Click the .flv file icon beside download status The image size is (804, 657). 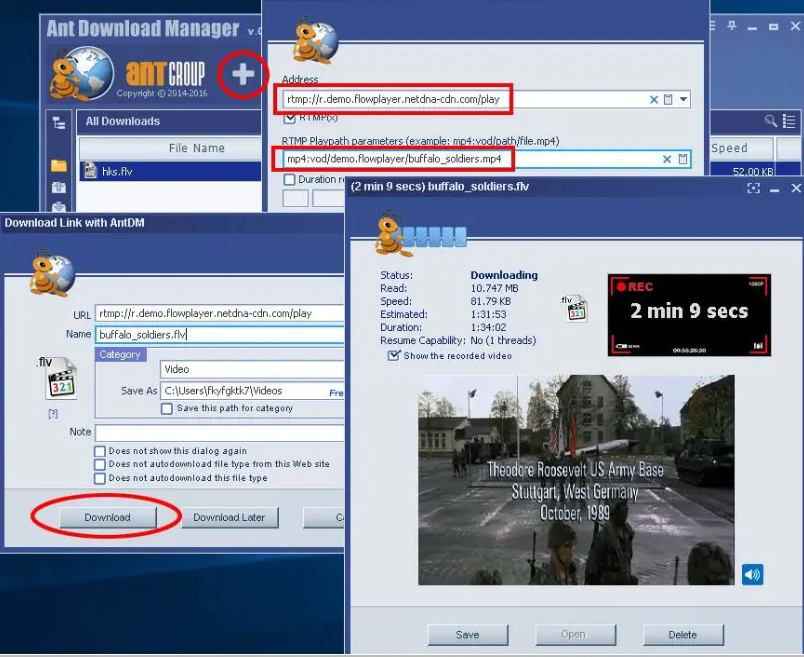[x=576, y=308]
